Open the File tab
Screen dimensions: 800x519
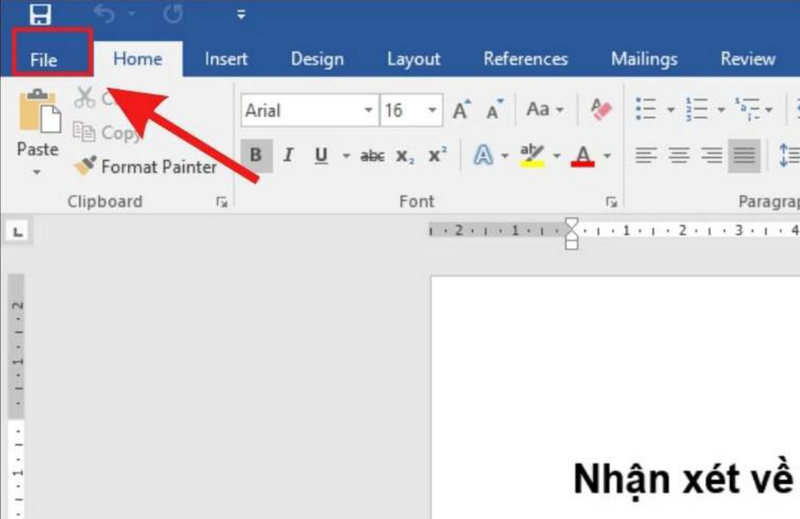point(43,60)
